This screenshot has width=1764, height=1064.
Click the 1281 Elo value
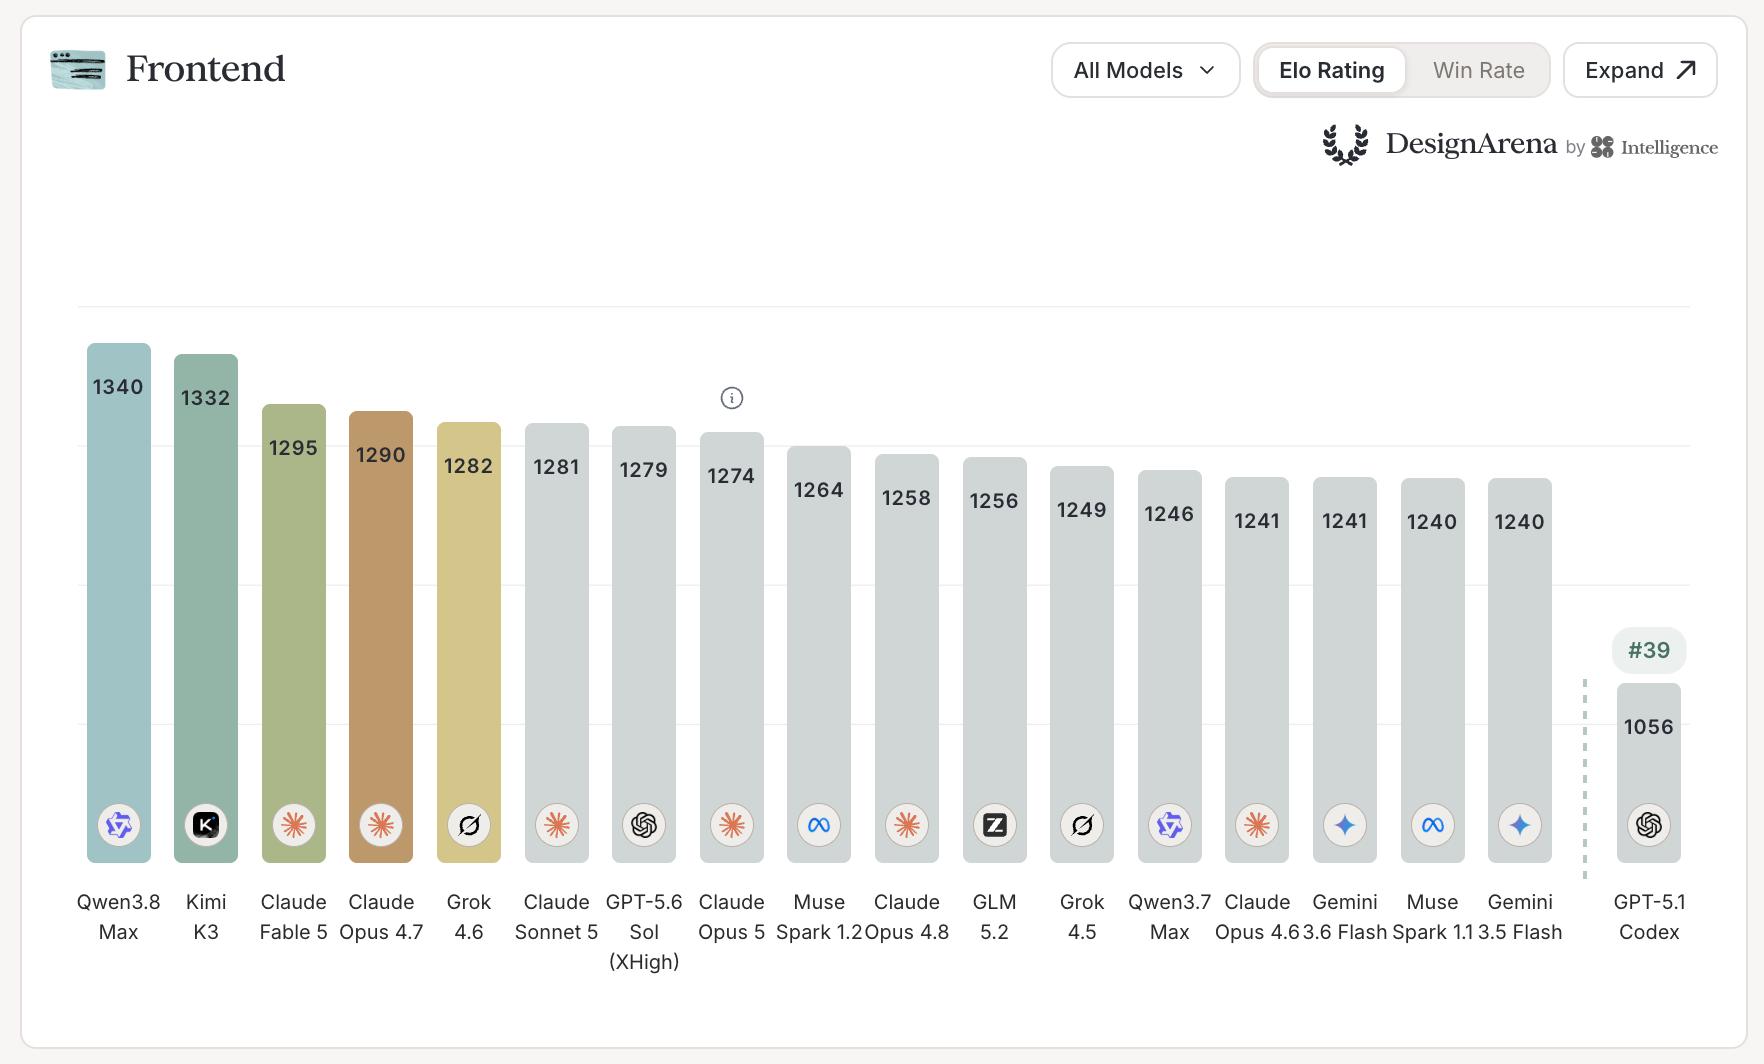[557, 467]
